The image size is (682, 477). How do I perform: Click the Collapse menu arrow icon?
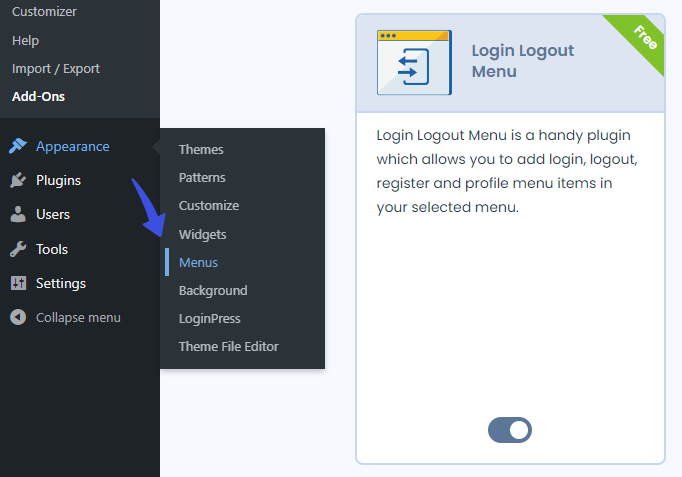(18, 317)
